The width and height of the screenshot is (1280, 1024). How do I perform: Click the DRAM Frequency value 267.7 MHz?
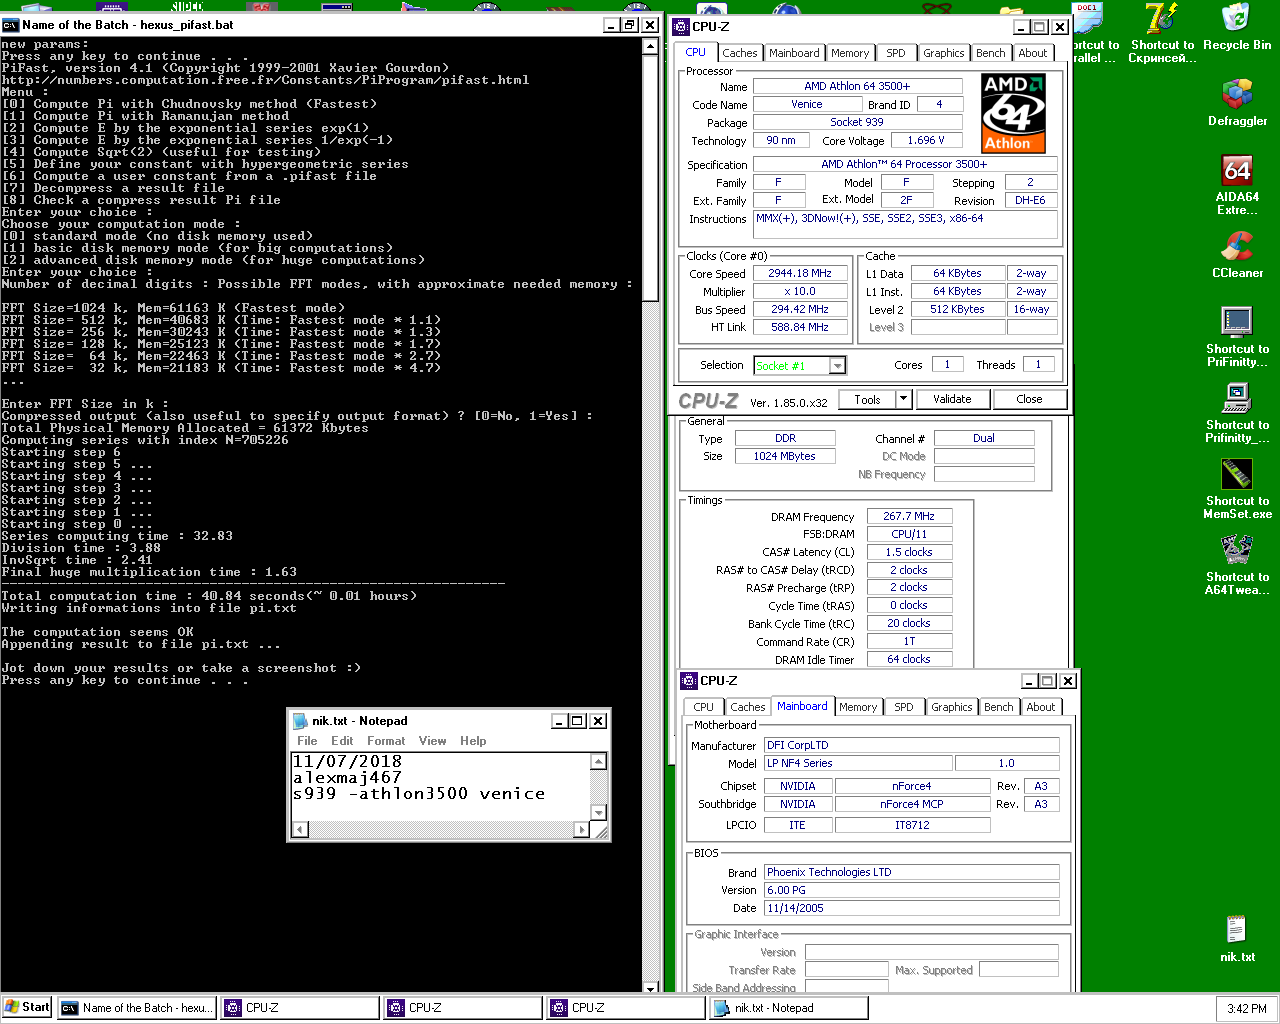(909, 516)
